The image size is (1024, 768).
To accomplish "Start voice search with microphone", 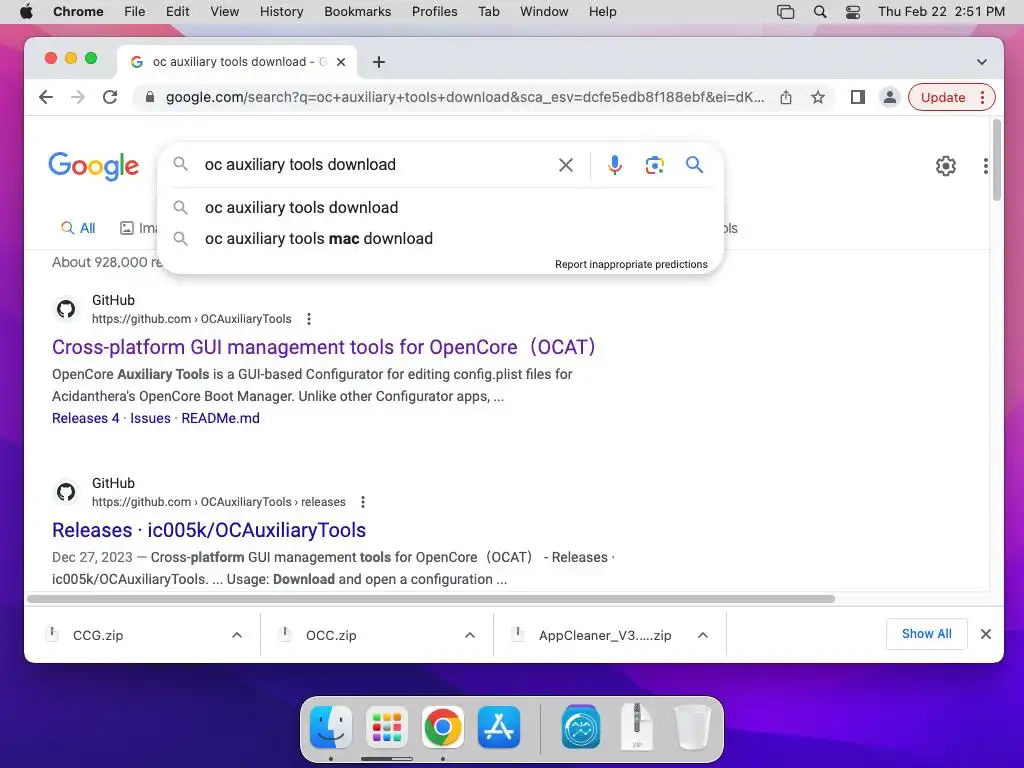I will click(x=615, y=165).
